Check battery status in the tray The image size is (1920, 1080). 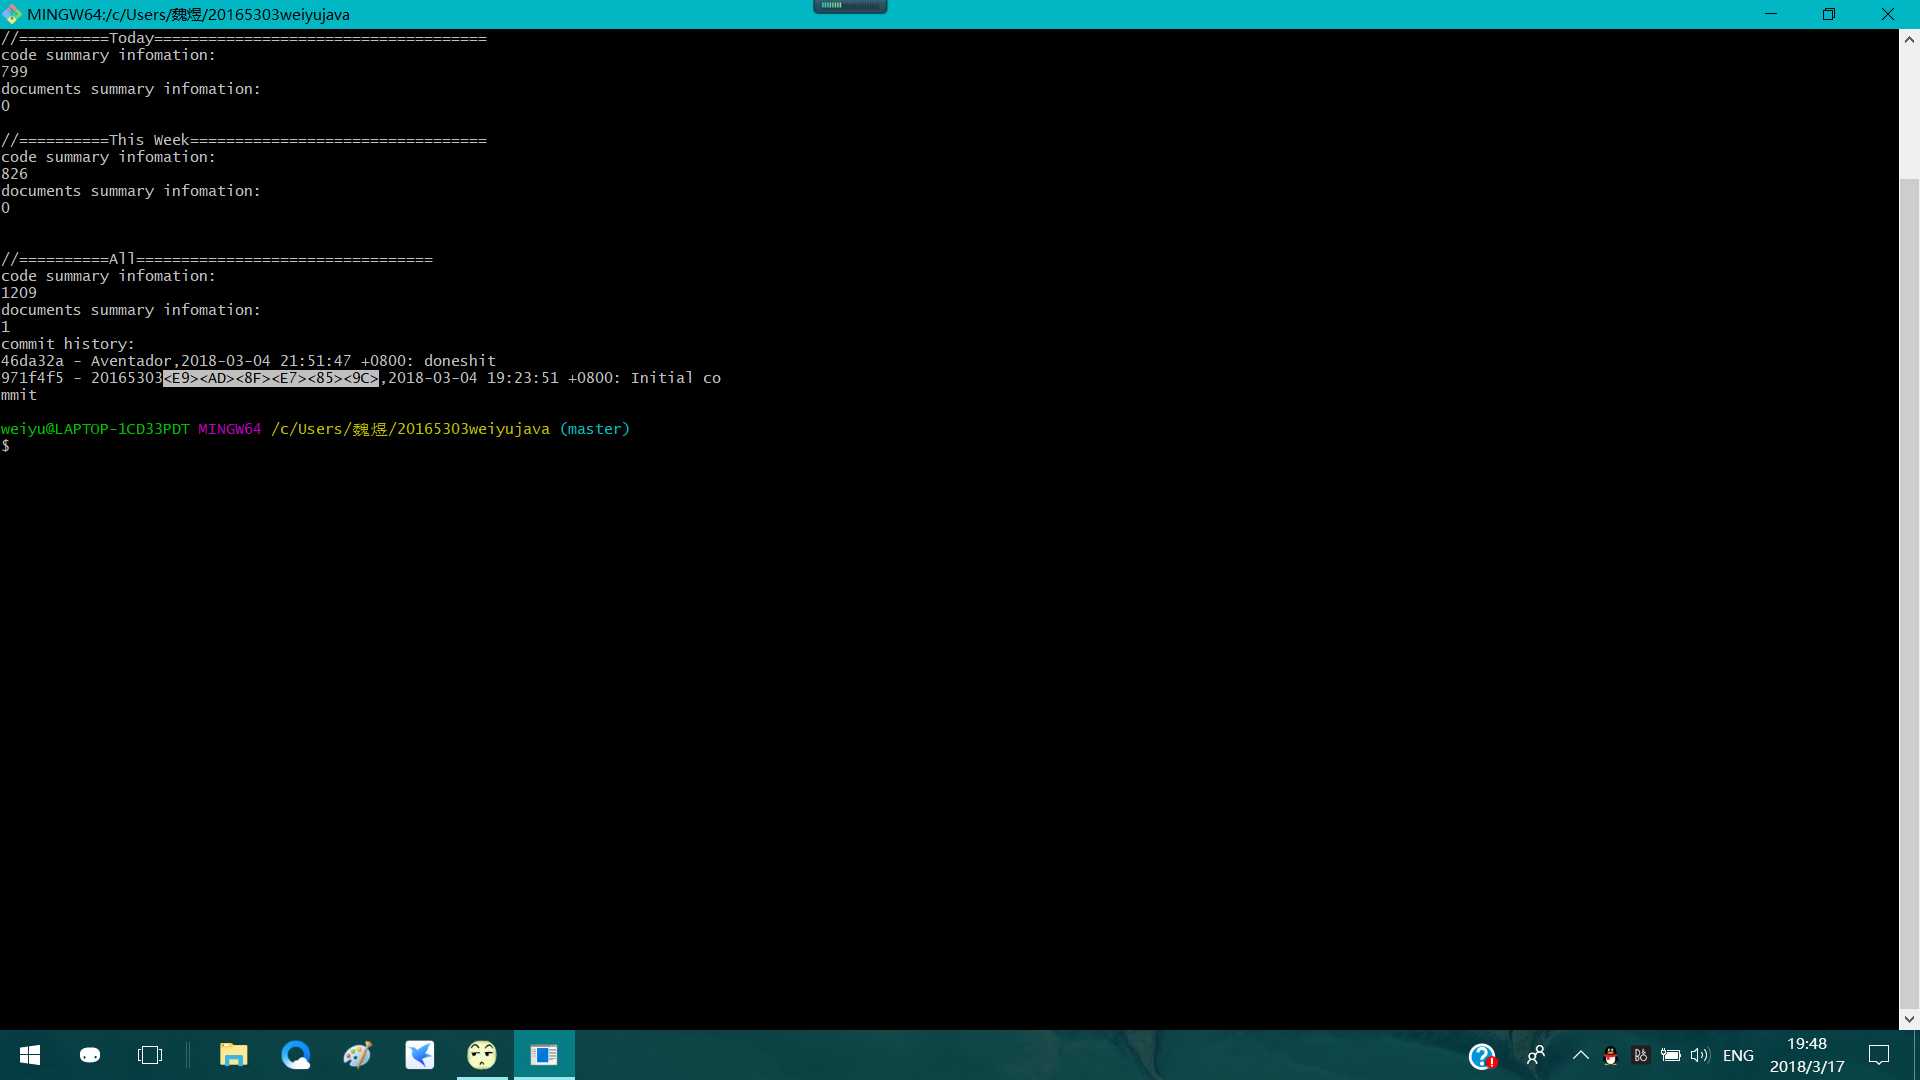tap(1670, 1055)
